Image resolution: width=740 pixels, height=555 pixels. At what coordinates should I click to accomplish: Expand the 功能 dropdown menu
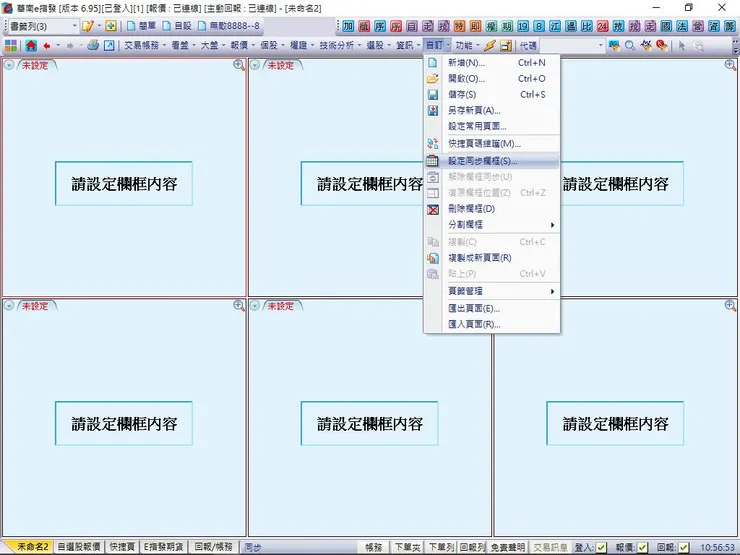point(467,46)
